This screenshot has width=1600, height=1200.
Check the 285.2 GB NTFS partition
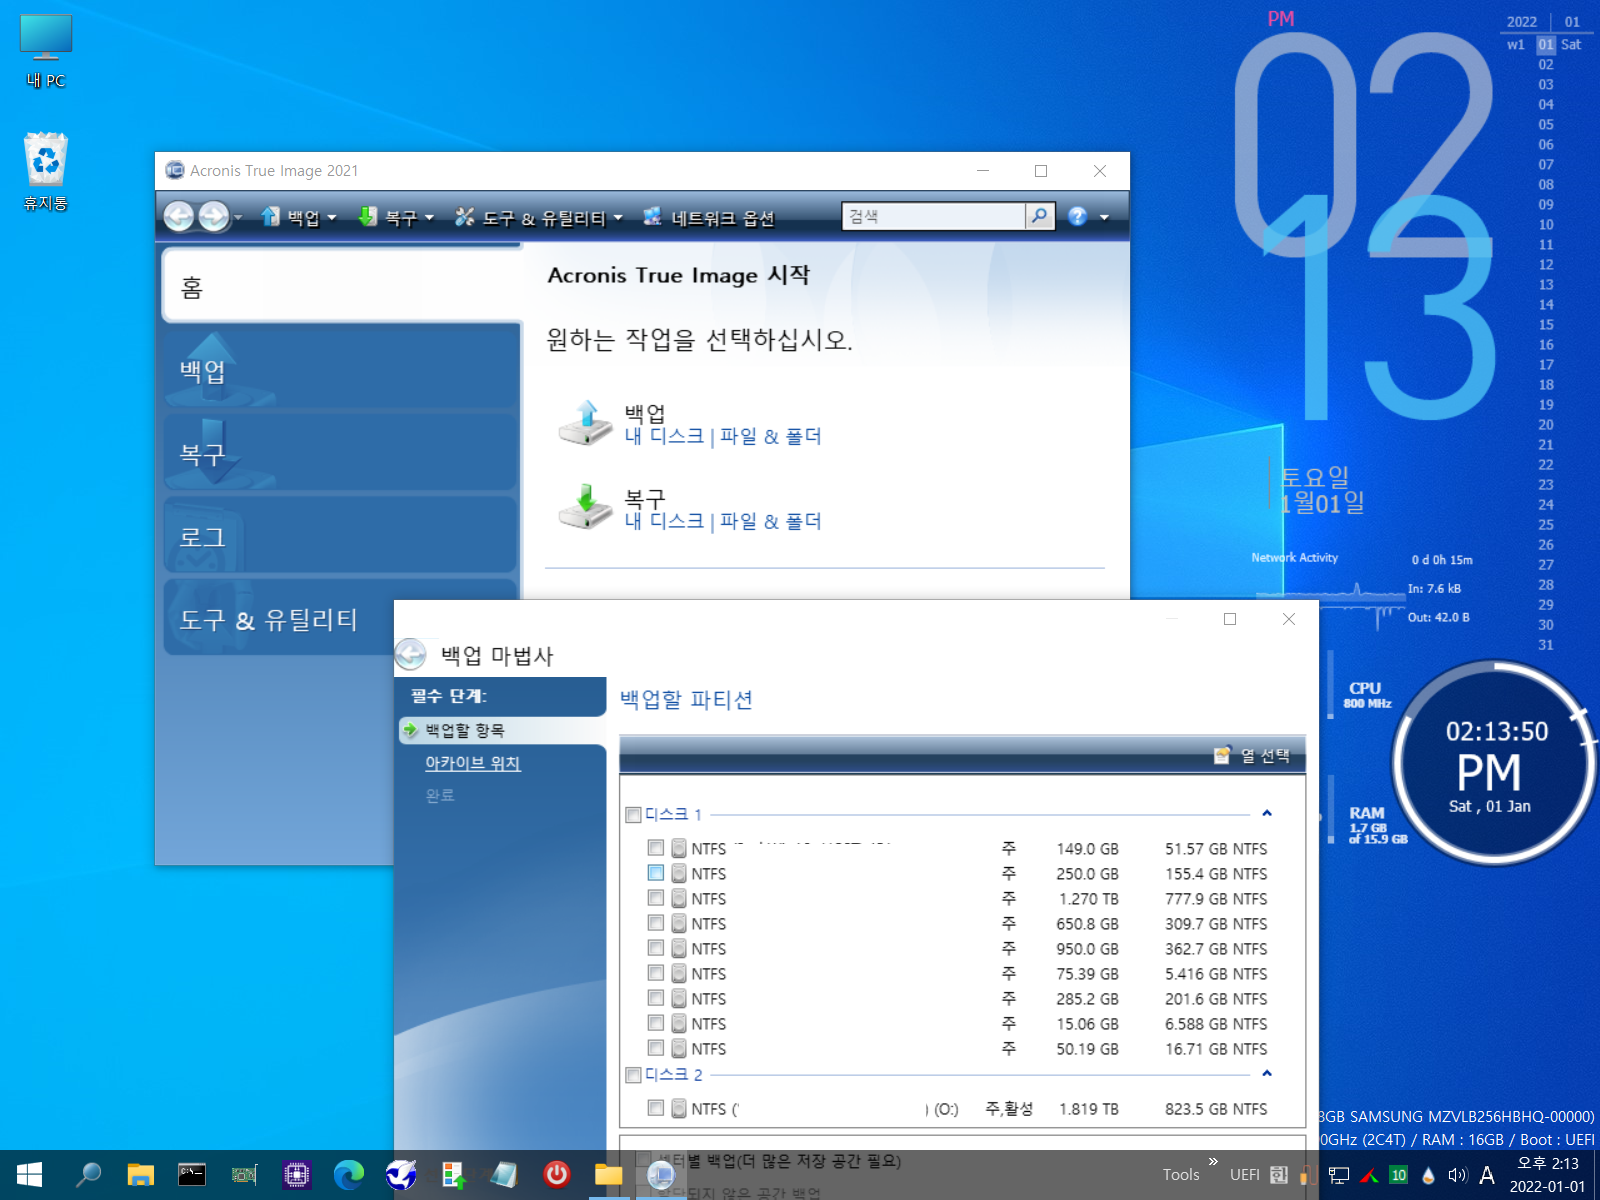coord(655,998)
